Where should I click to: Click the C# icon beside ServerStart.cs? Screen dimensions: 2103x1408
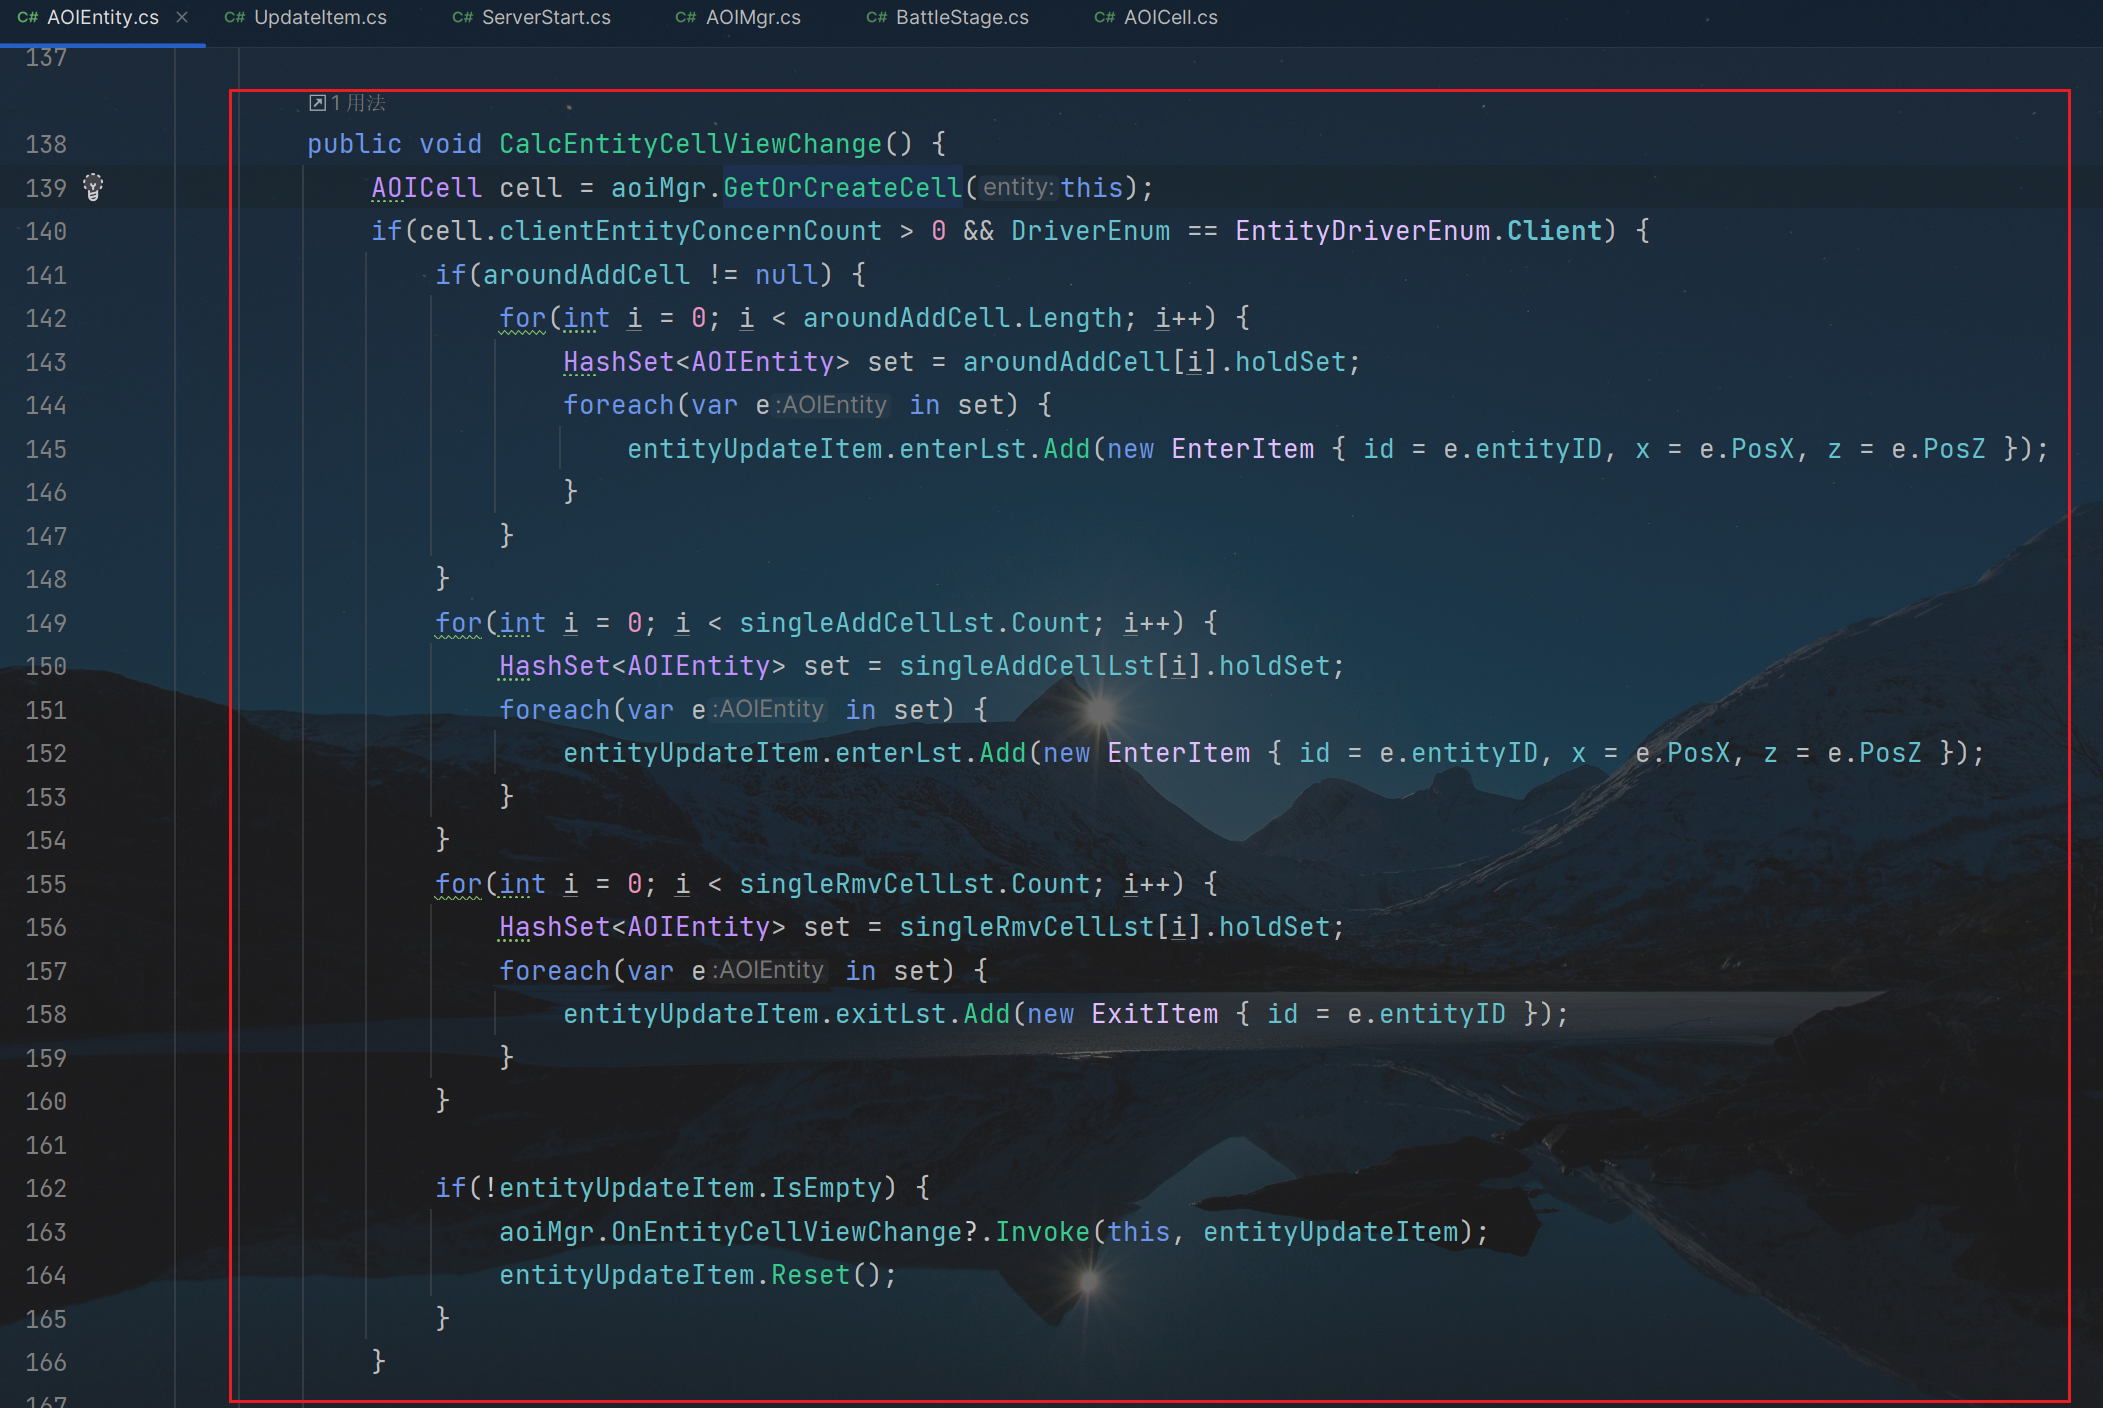tap(462, 18)
